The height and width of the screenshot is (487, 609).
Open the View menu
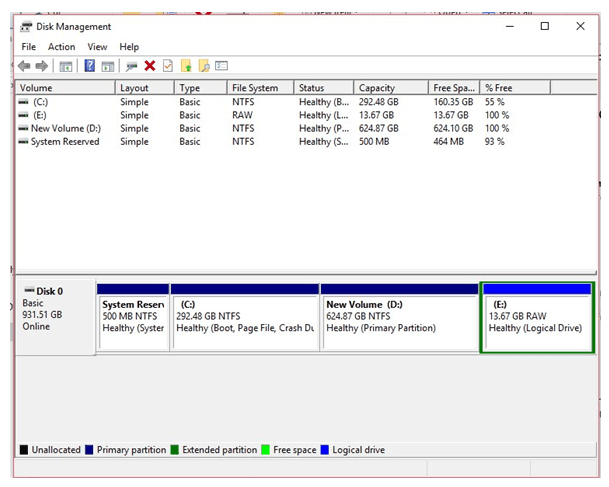pyautogui.click(x=97, y=47)
